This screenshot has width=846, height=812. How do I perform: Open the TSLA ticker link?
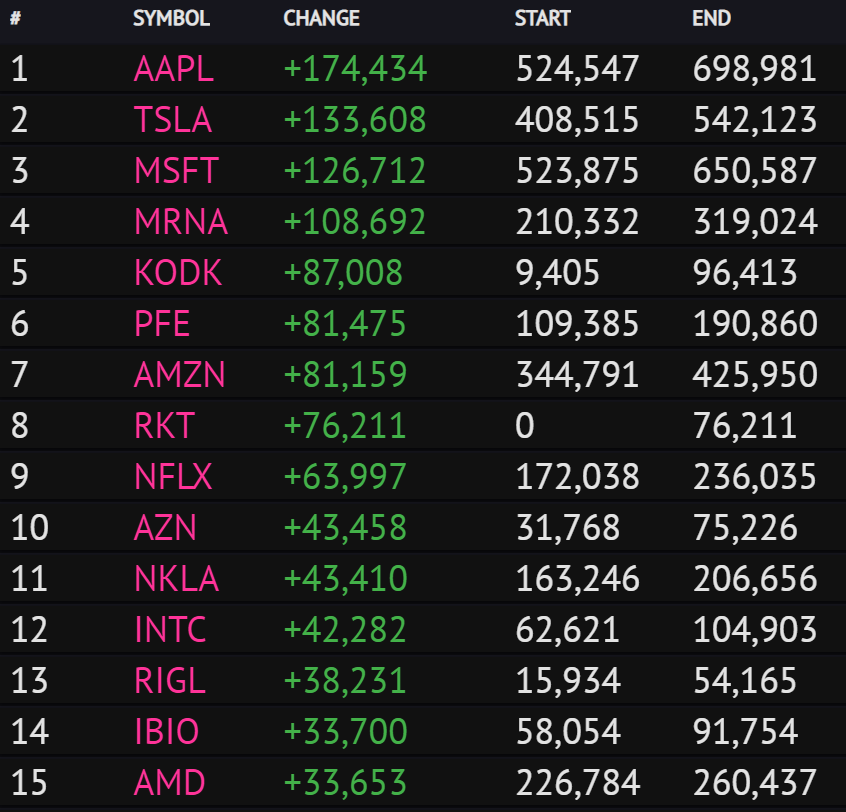tap(172, 120)
